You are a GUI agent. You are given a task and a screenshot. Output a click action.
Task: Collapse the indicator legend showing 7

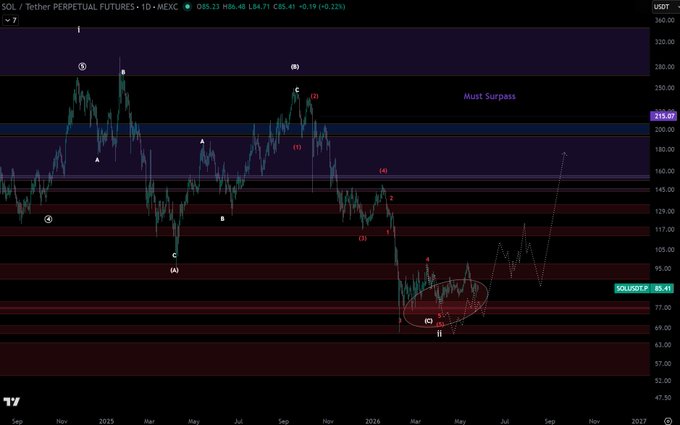pyautogui.click(x=11, y=20)
